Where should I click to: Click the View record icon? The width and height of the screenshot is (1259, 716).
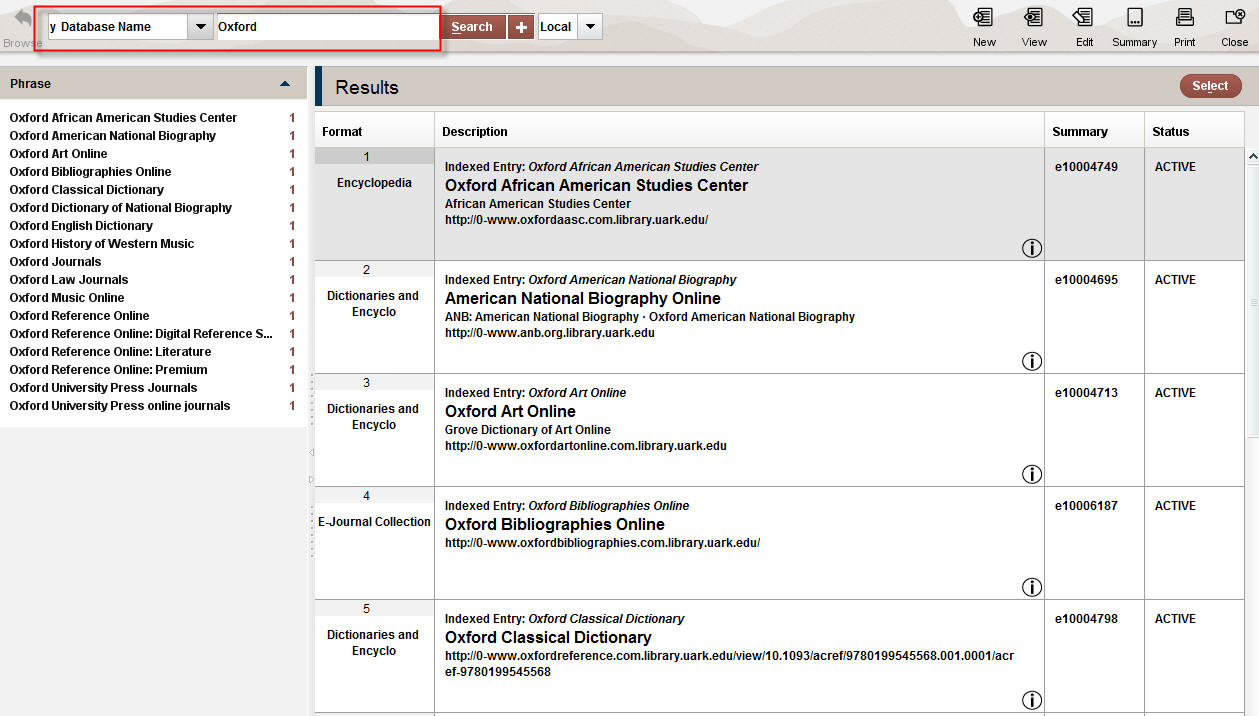click(x=1034, y=17)
